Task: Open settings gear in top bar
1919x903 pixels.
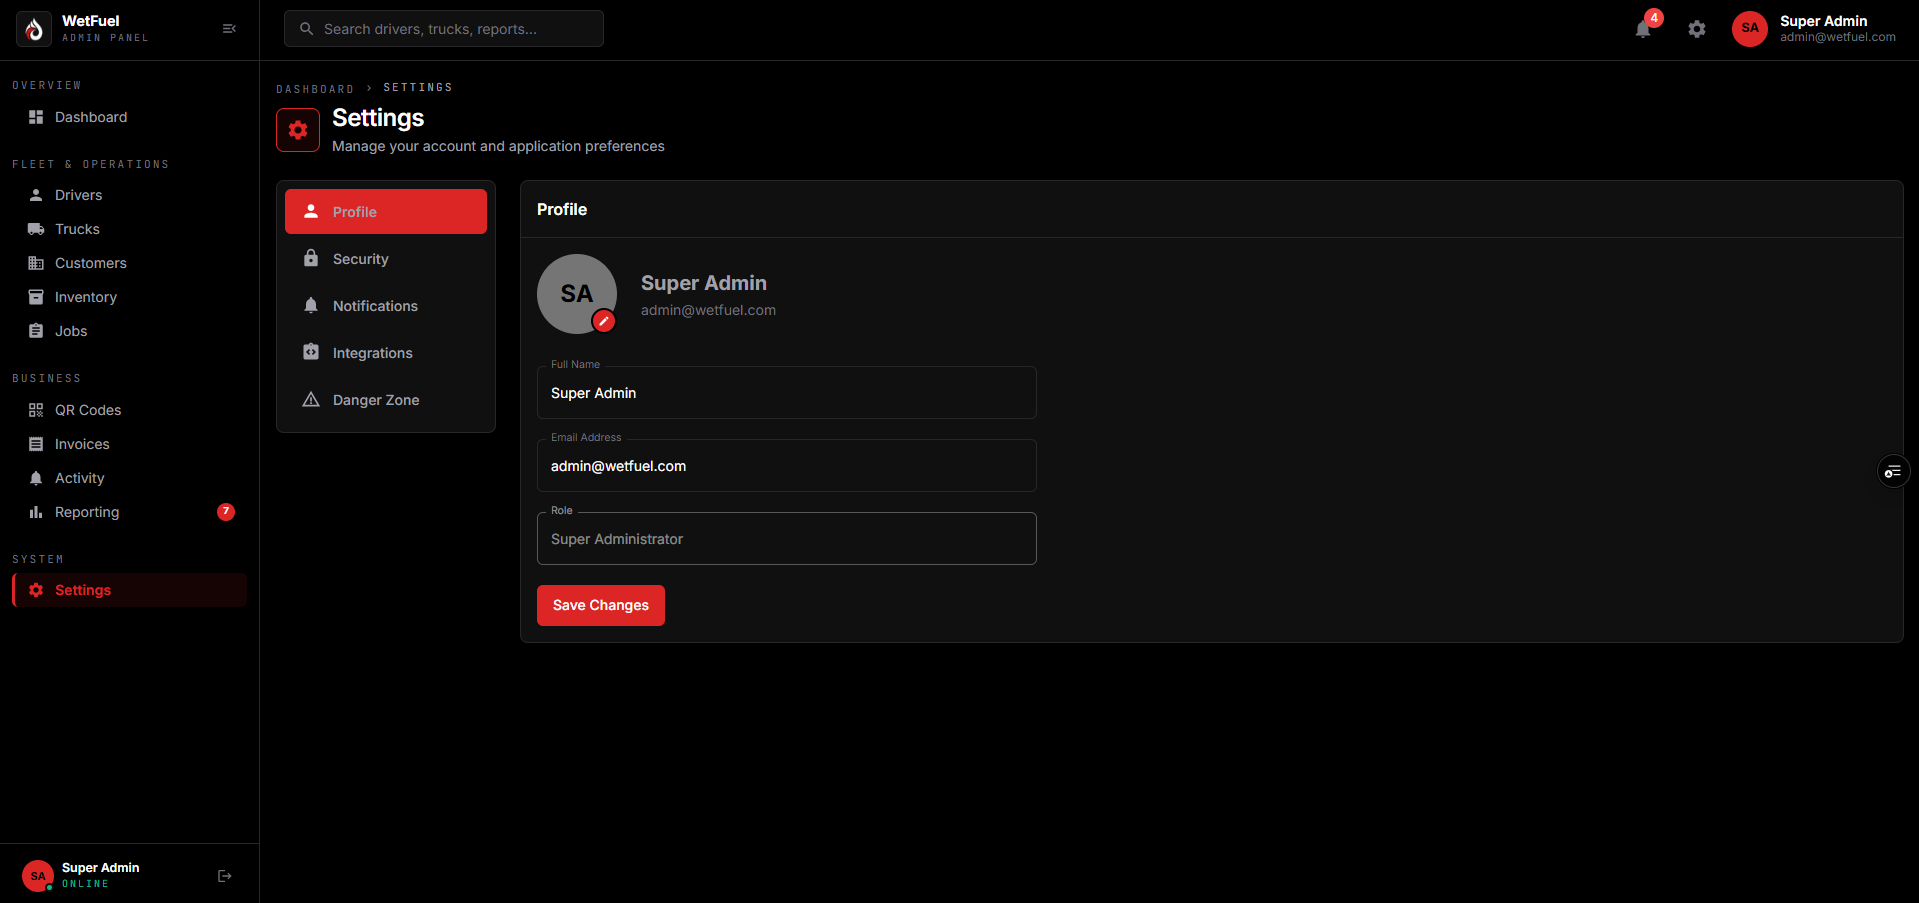Action: tap(1697, 29)
